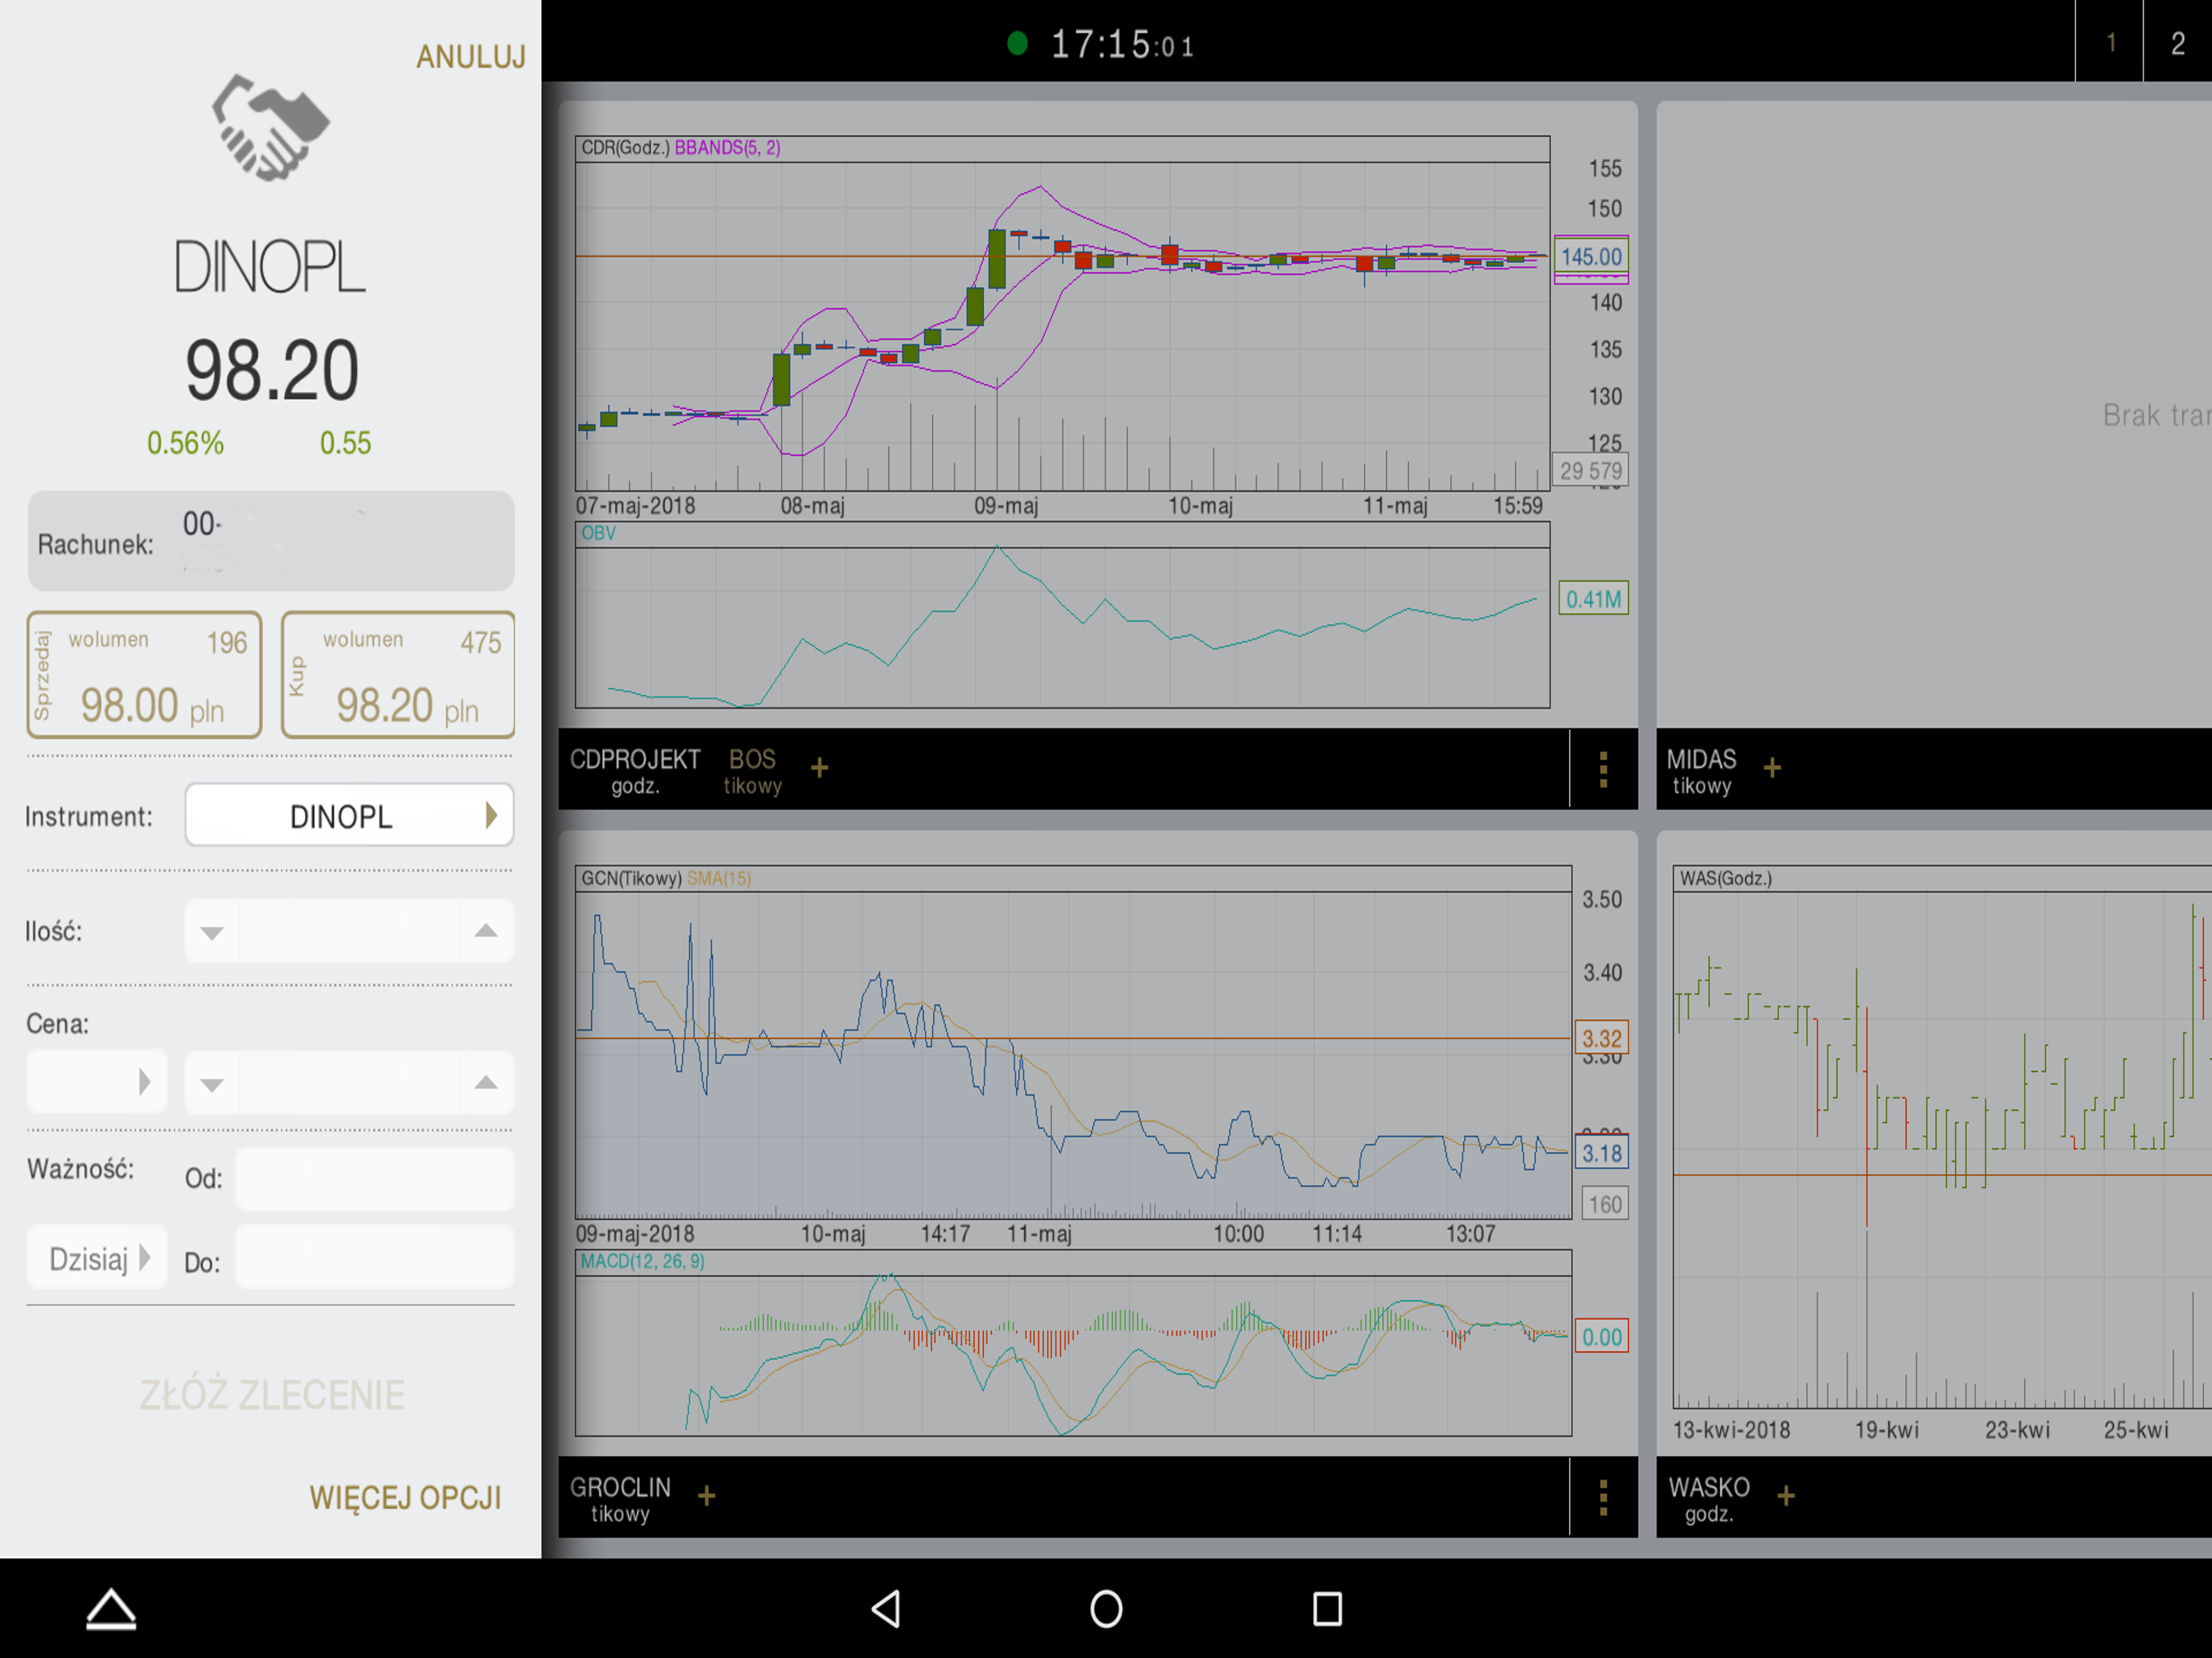2212x1658 pixels.
Task: Select the Kup 98.20 pln offer box
Action: click(398, 675)
